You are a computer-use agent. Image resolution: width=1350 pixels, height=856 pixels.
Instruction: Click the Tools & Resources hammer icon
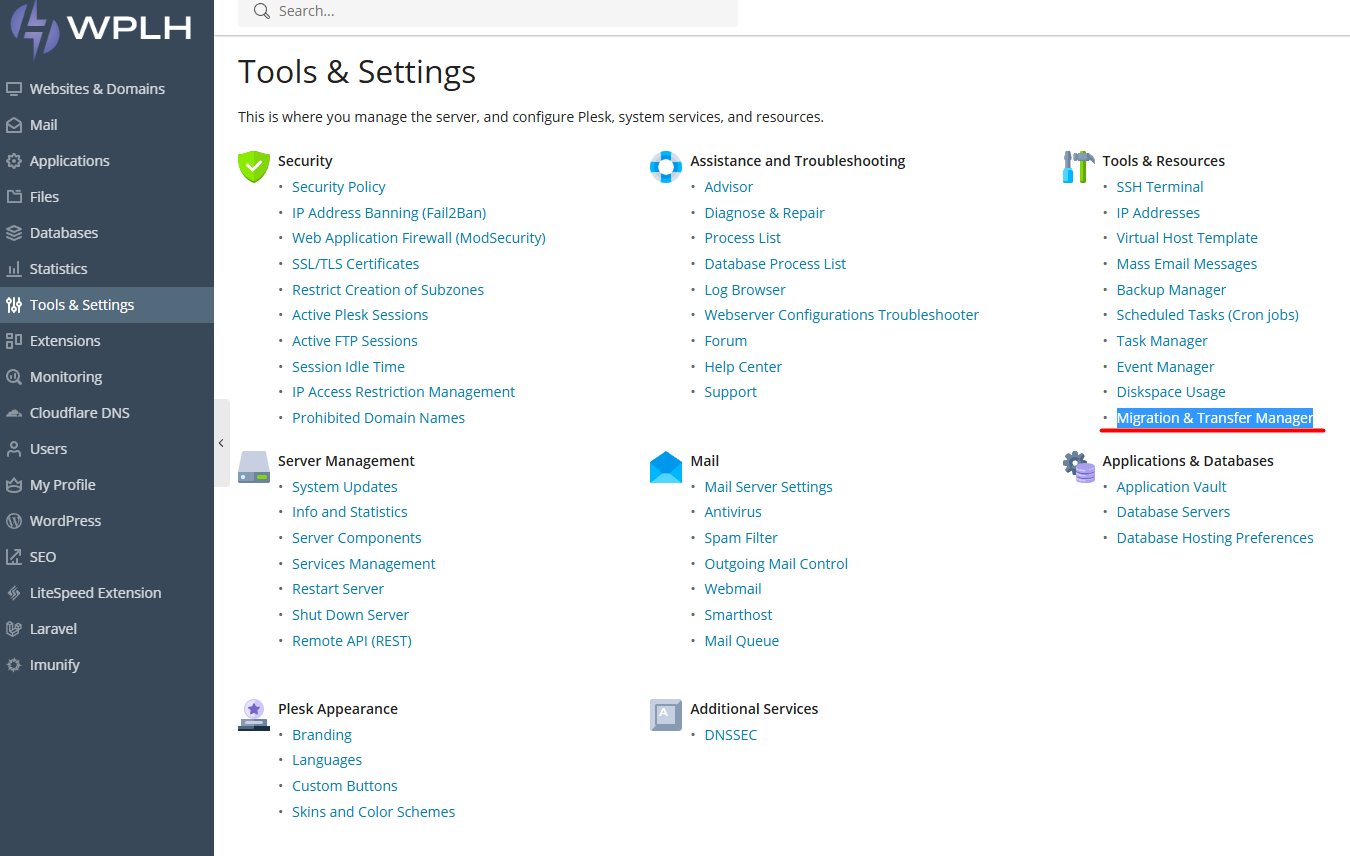coord(1078,167)
